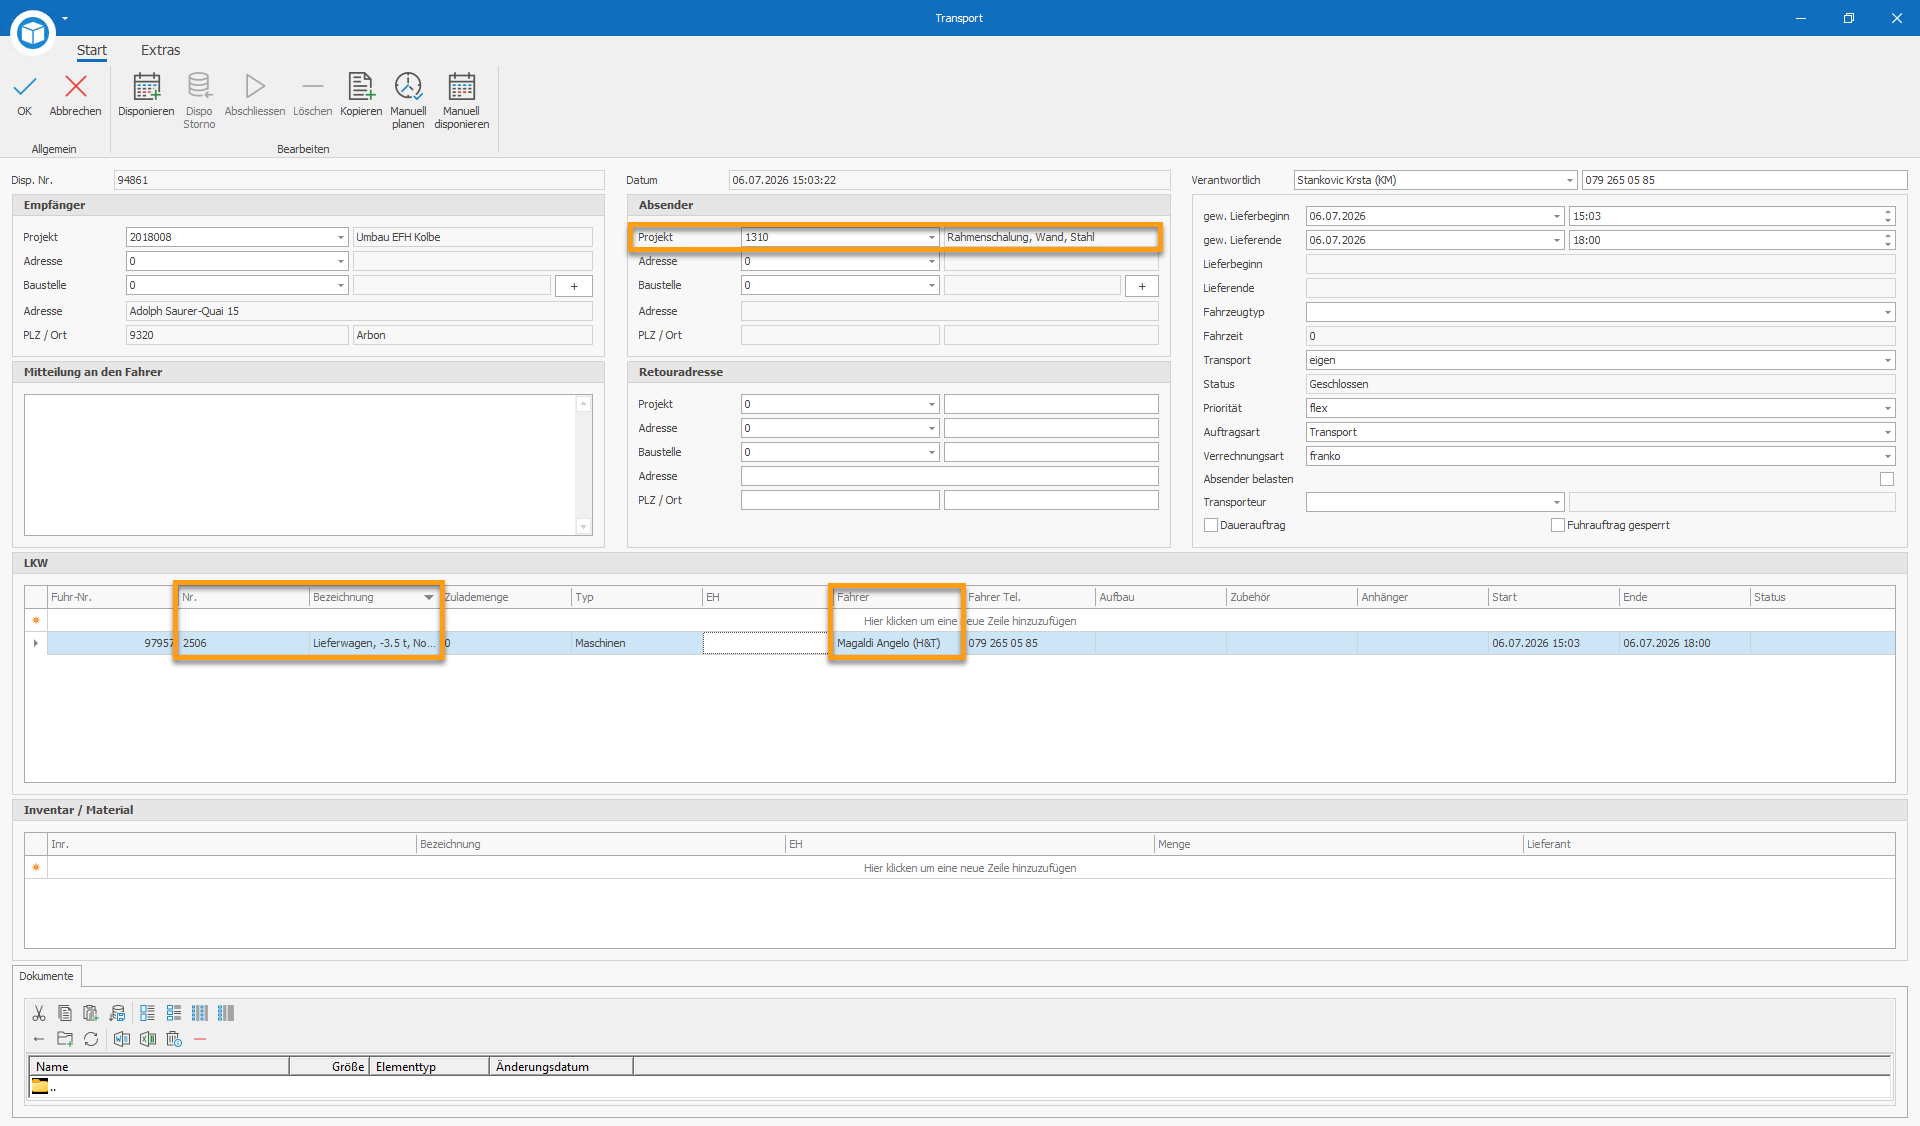The image size is (1920, 1126).
Task: Click the Manuell disponieren calendar icon
Action: (462, 87)
